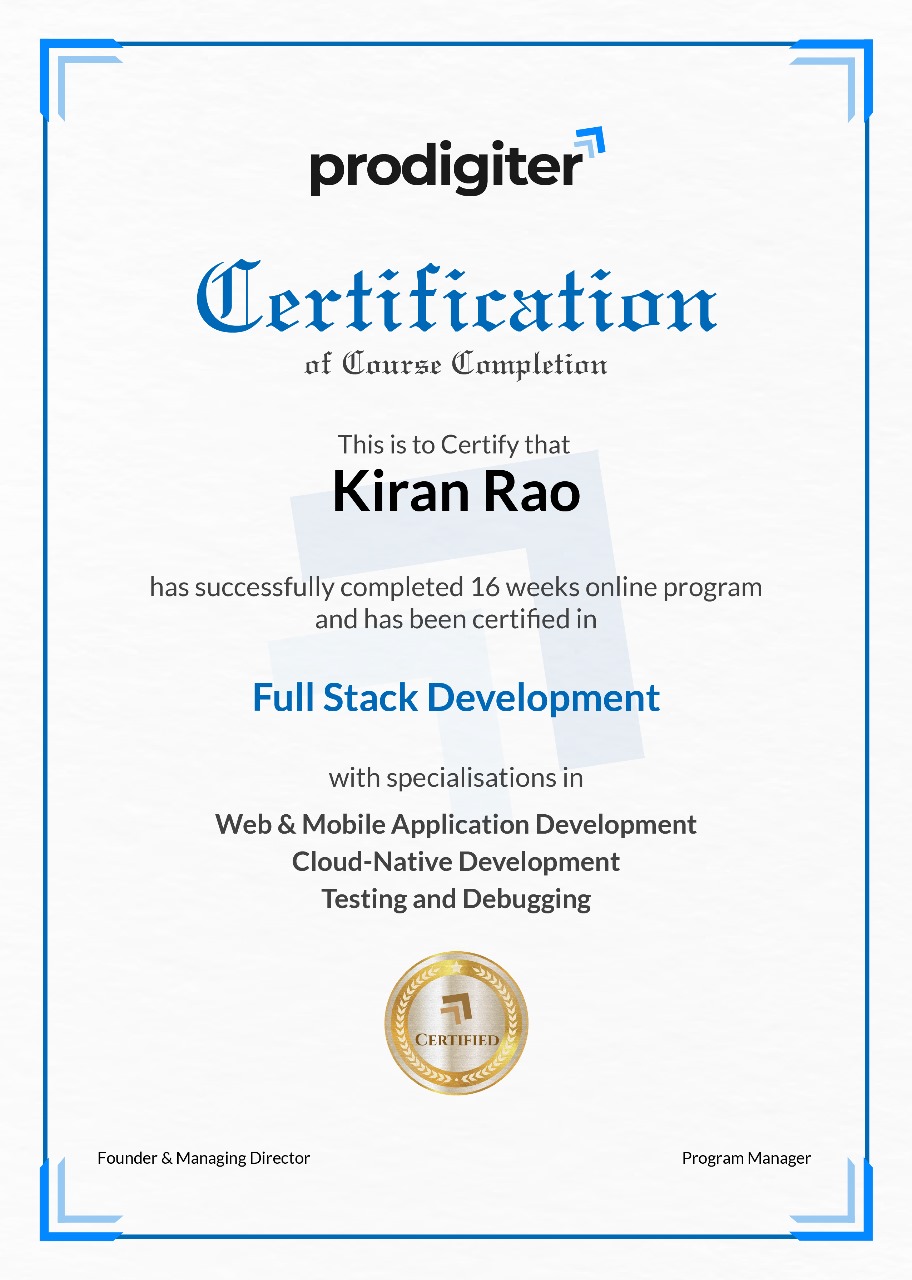Click the '16 weeks online program' sentence
The height and width of the screenshot is (1280, 912).
pos(456,586)
